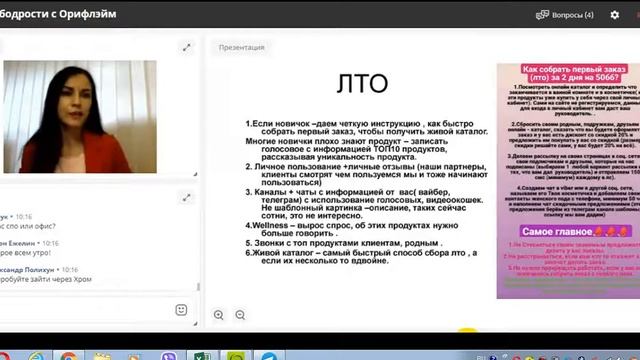Select the Презентация tab

[x=241, y=47]
